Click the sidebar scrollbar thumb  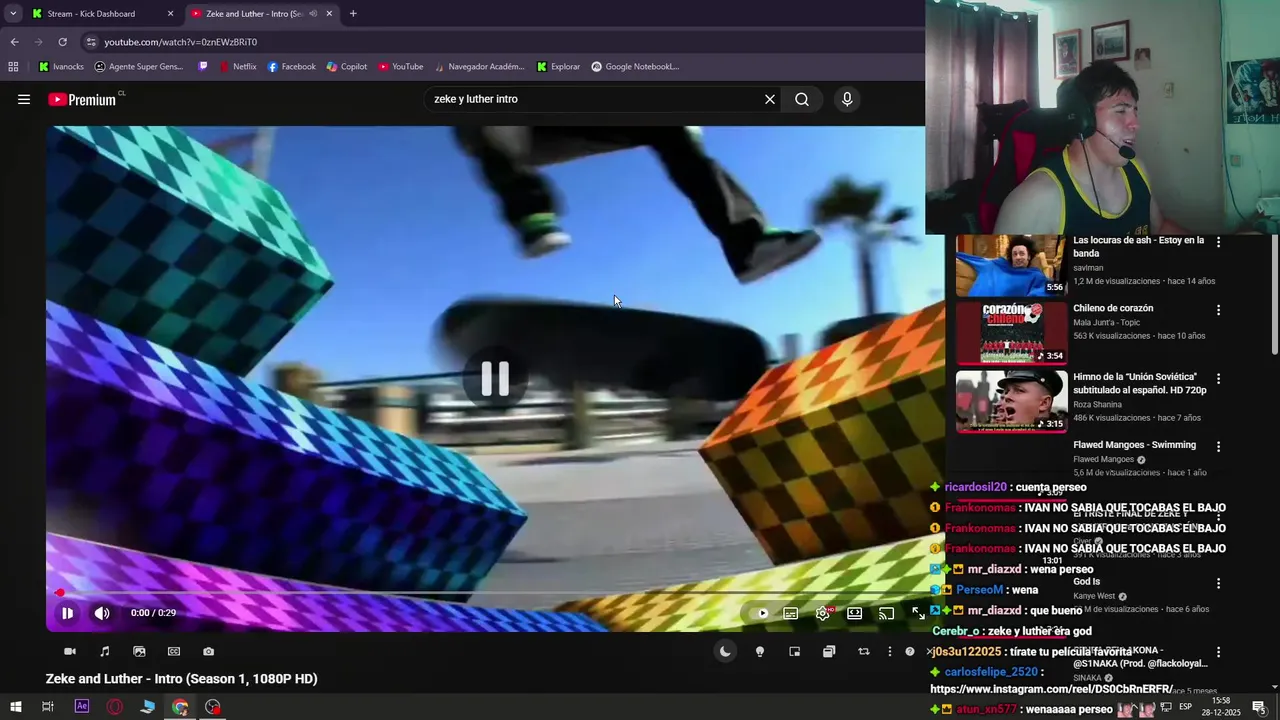click(1274, 294)
